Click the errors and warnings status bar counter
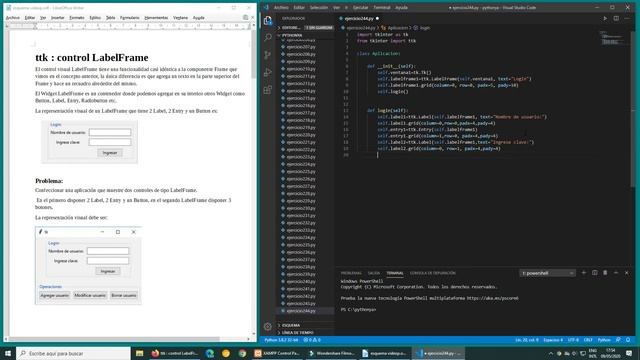Screen dimensions: 640x360 tap(312, 340)
